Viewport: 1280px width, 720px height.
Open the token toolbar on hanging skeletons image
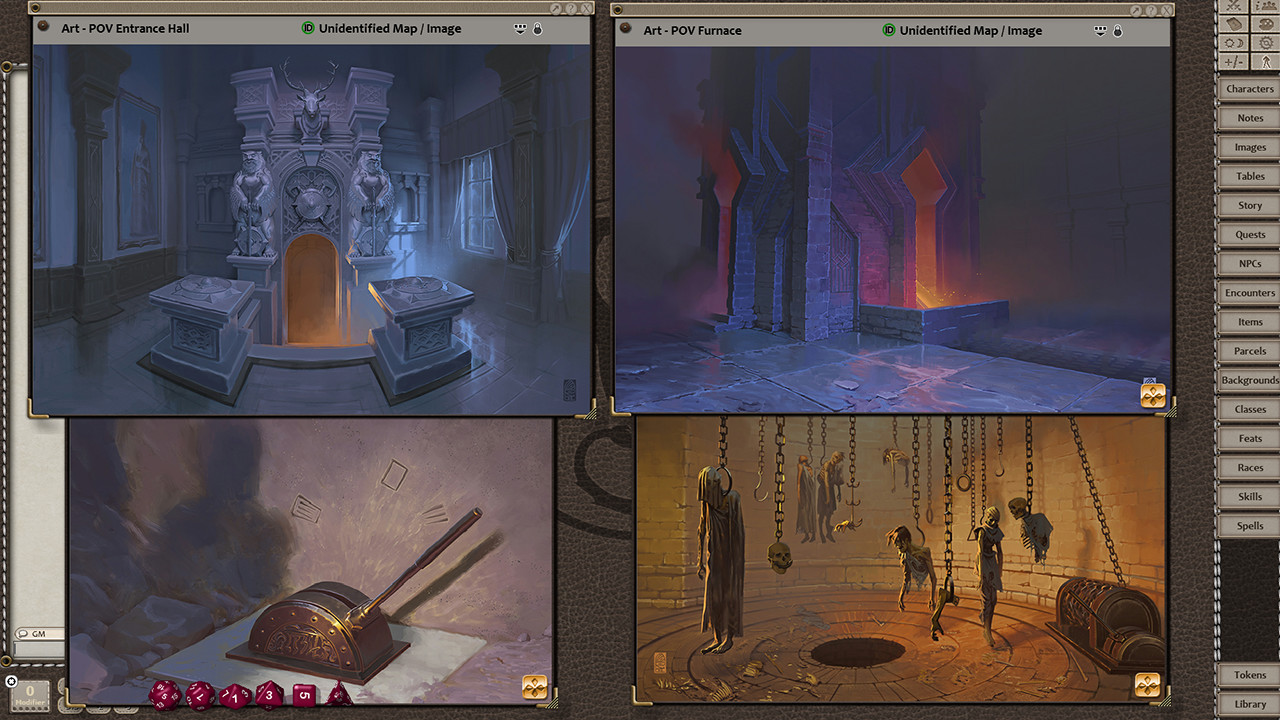click(x=1147, y=685)
